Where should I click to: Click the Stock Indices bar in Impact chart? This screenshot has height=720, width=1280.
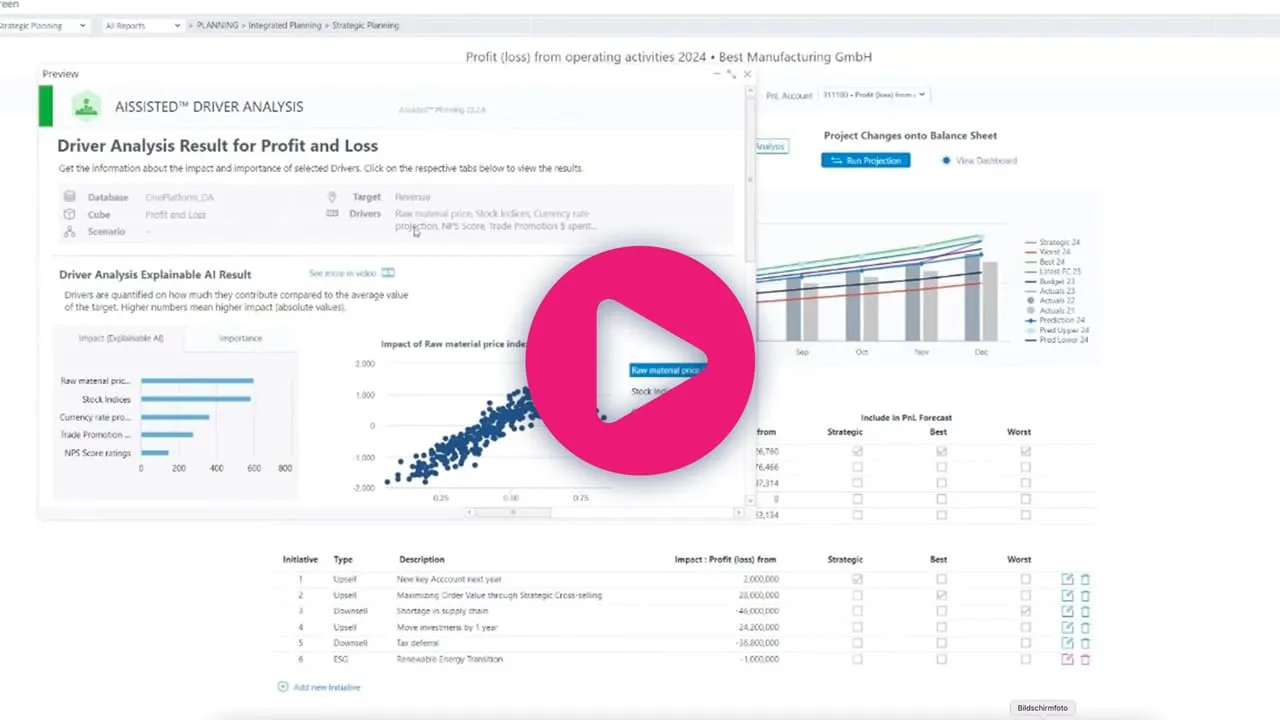196,399
